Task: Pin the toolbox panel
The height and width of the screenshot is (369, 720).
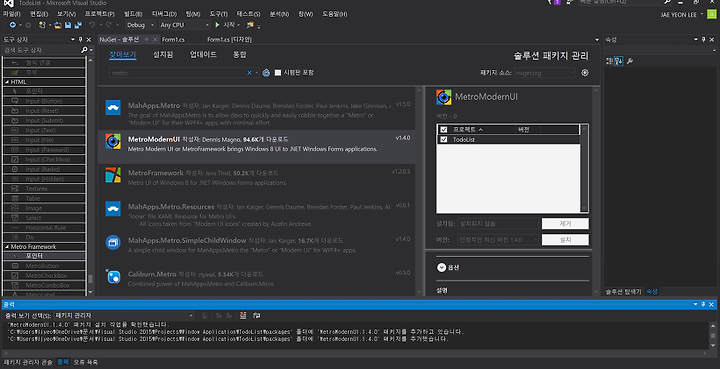Action: (80, 39)
